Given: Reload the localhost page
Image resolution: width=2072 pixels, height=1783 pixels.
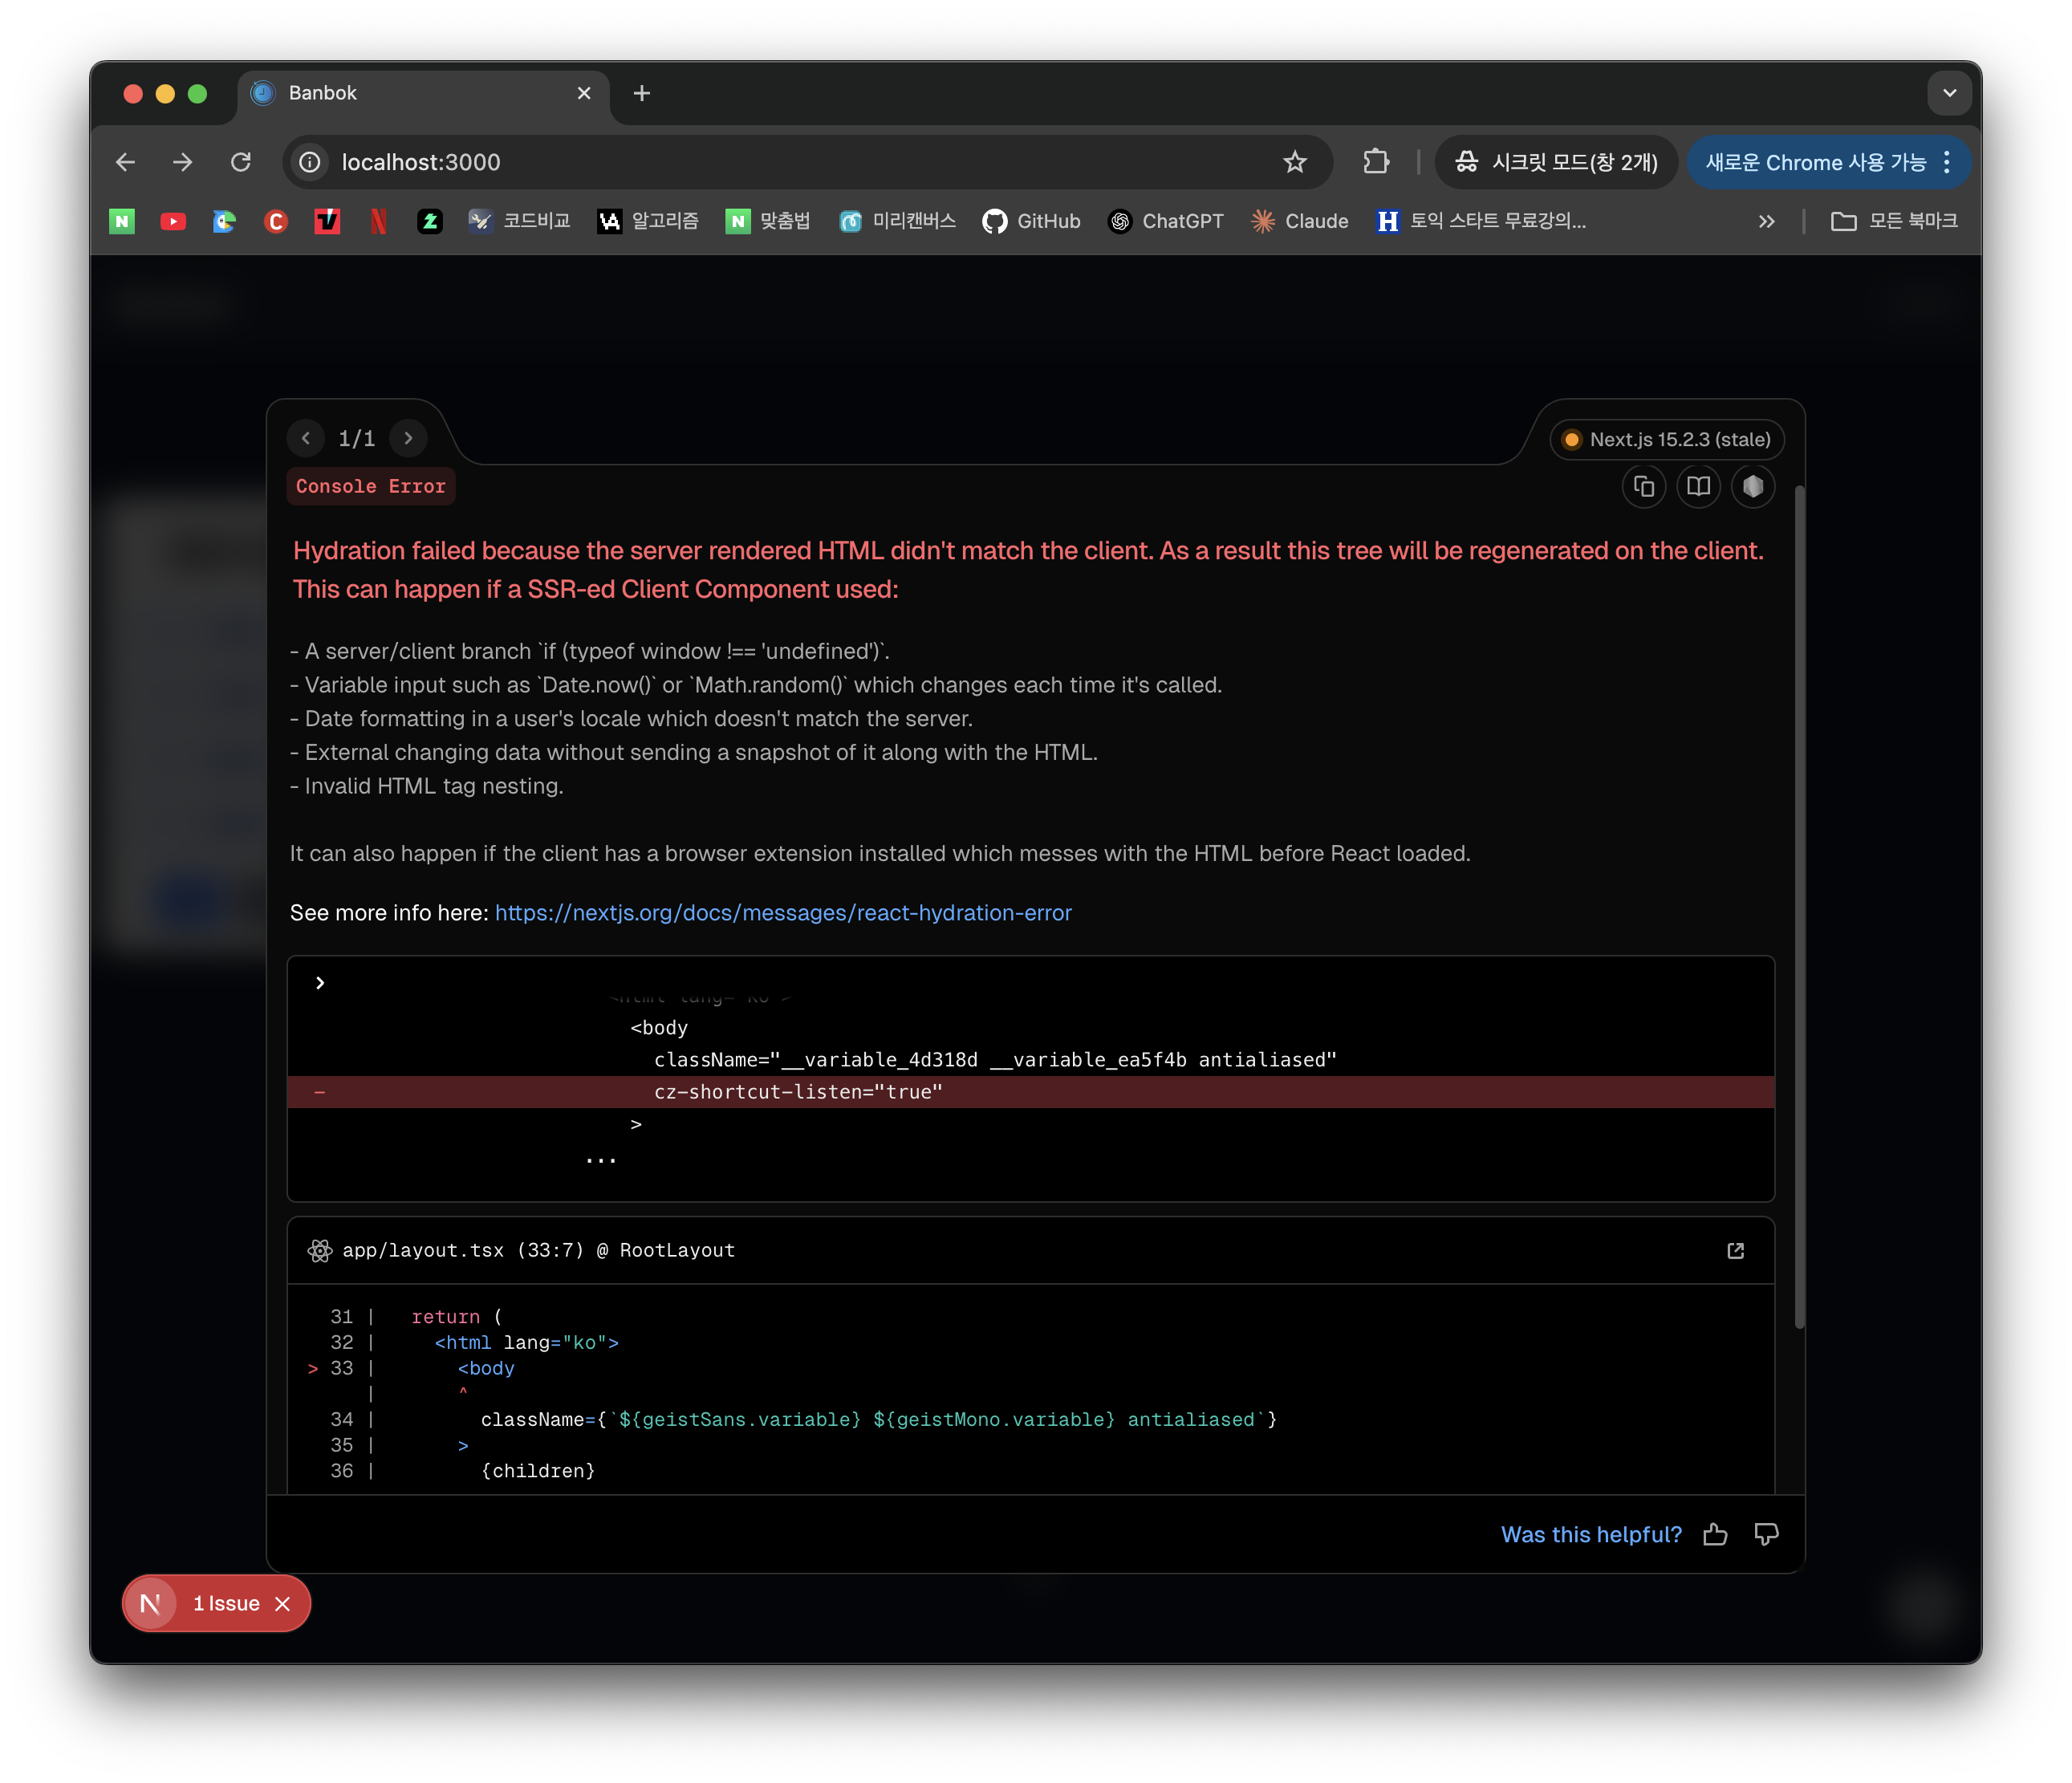Looking at the screenshot, I should click(240, 162).
